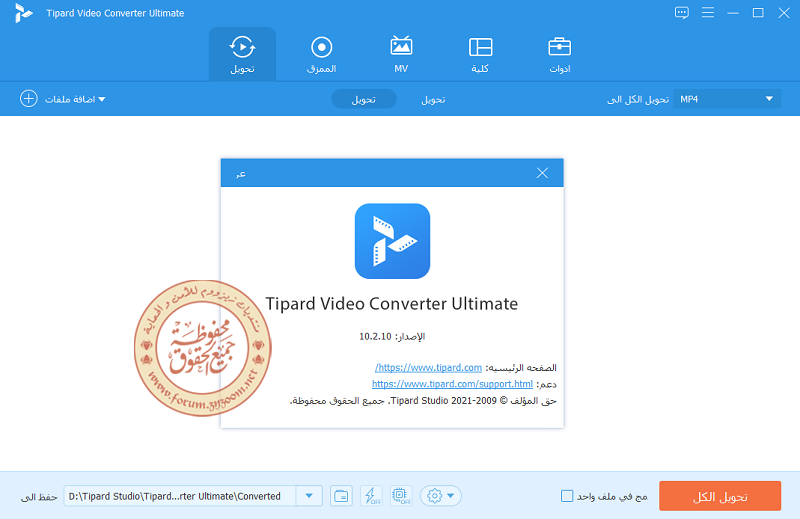The height and width of the screenshot is (519, 800).
Task: Minimize the Tipard window
Action: coord(733,13)
